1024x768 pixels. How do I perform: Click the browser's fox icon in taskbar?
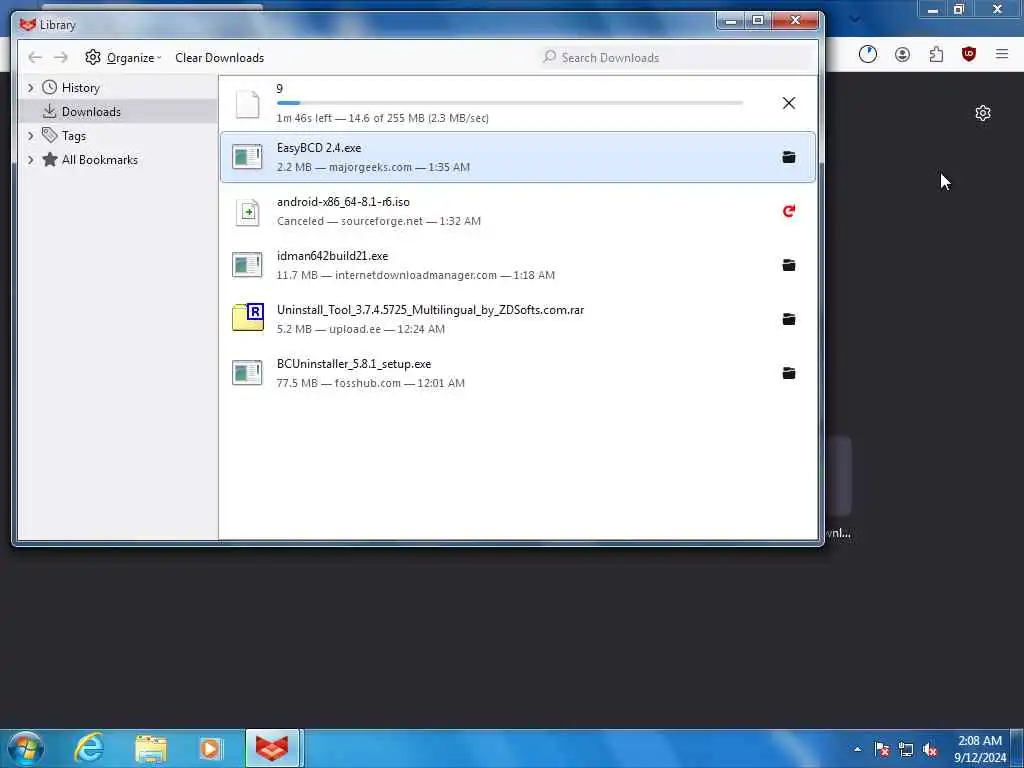(272, 748)
